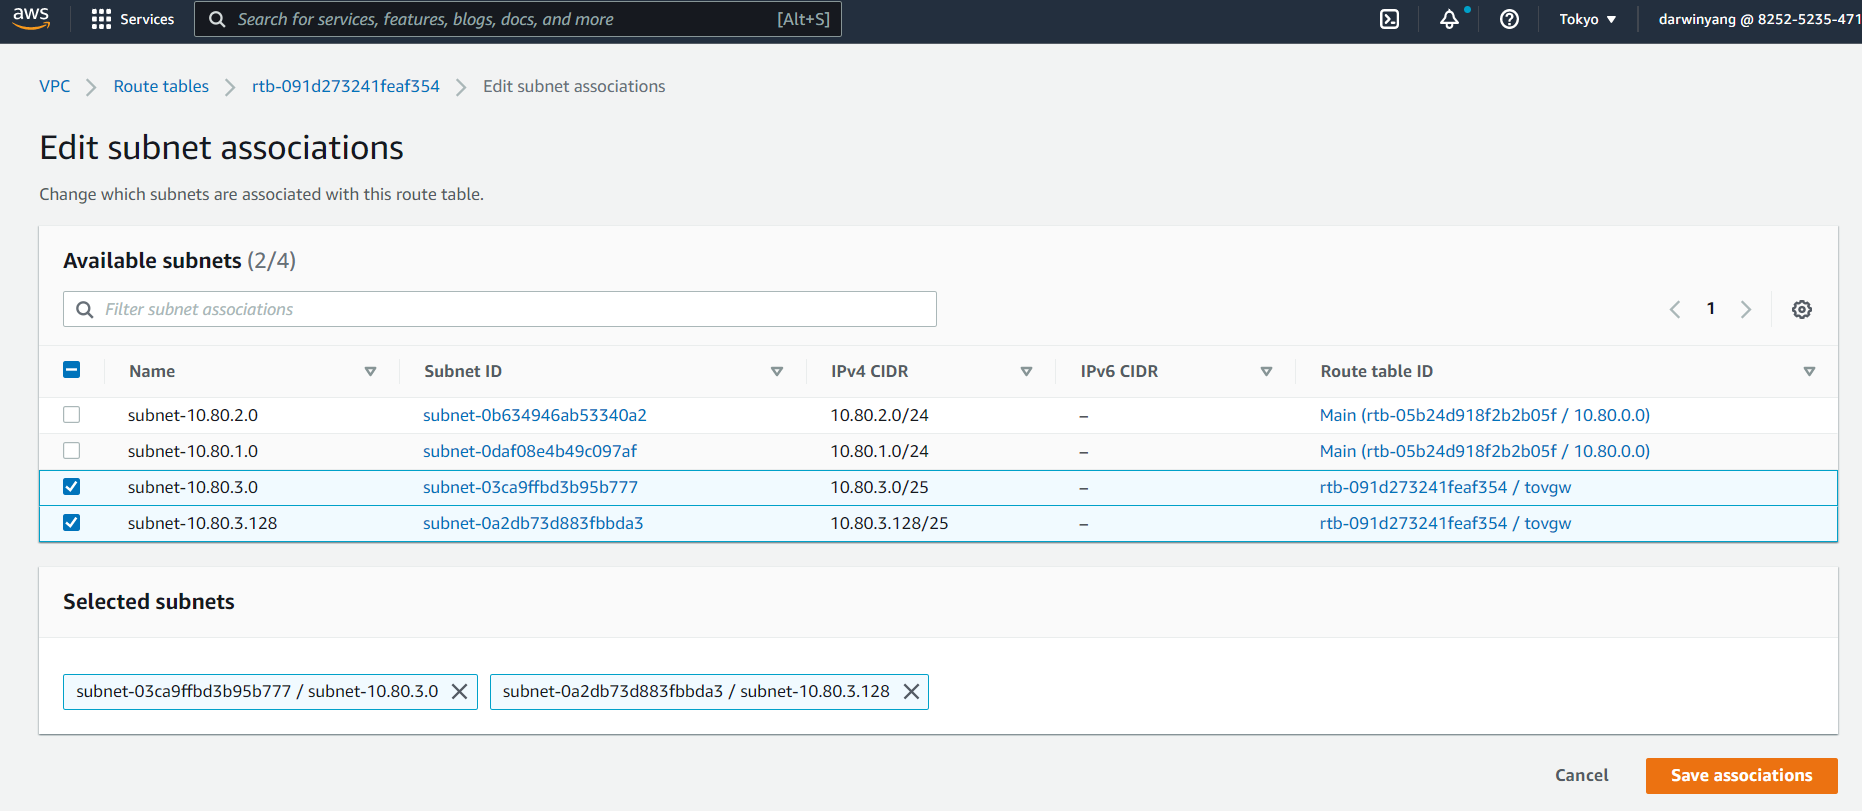Sort by the Name column arrow
The image size is (1862, 811).
tap(370, 371)
